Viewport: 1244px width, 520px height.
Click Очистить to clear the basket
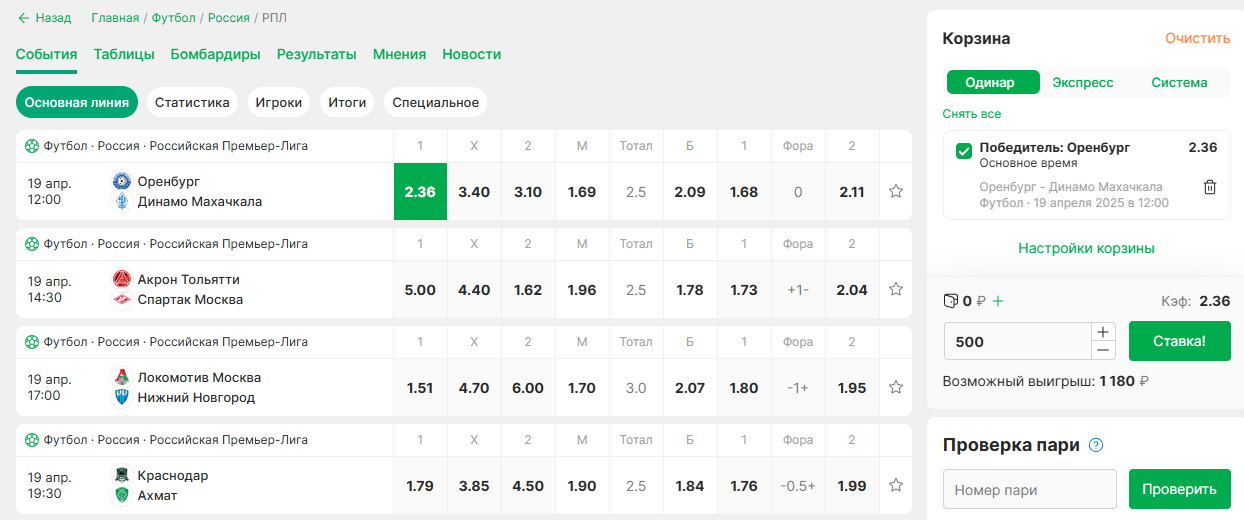click(x=1197, y=38)
